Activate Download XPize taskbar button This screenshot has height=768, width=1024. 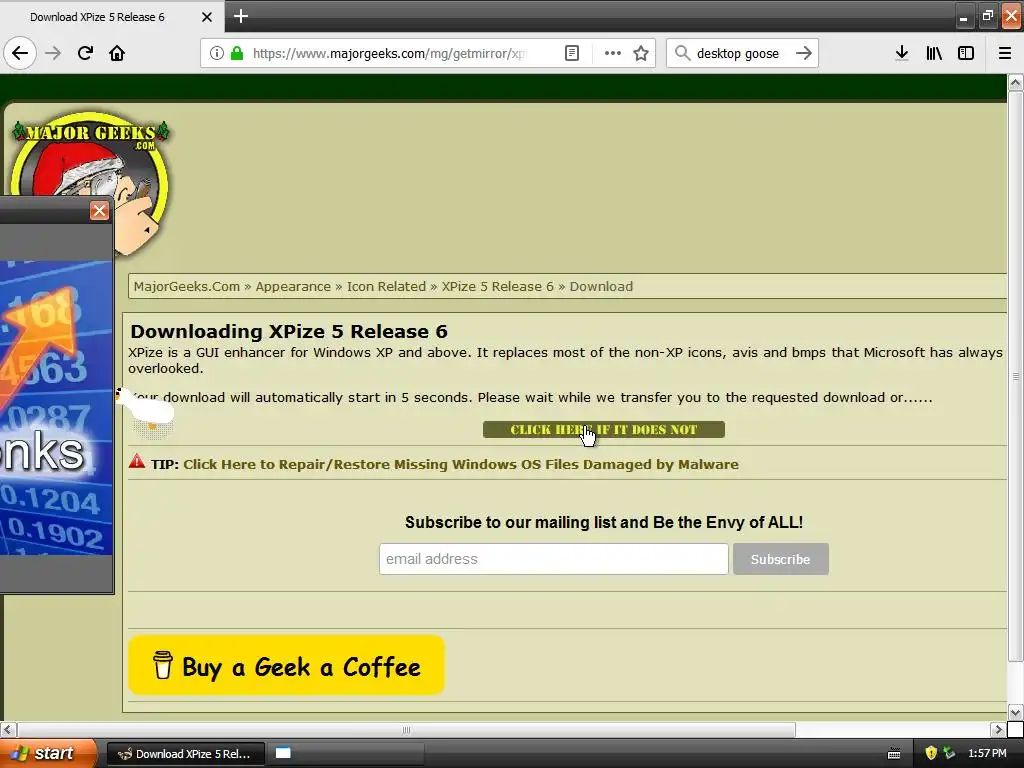click(x=185, y=754)
